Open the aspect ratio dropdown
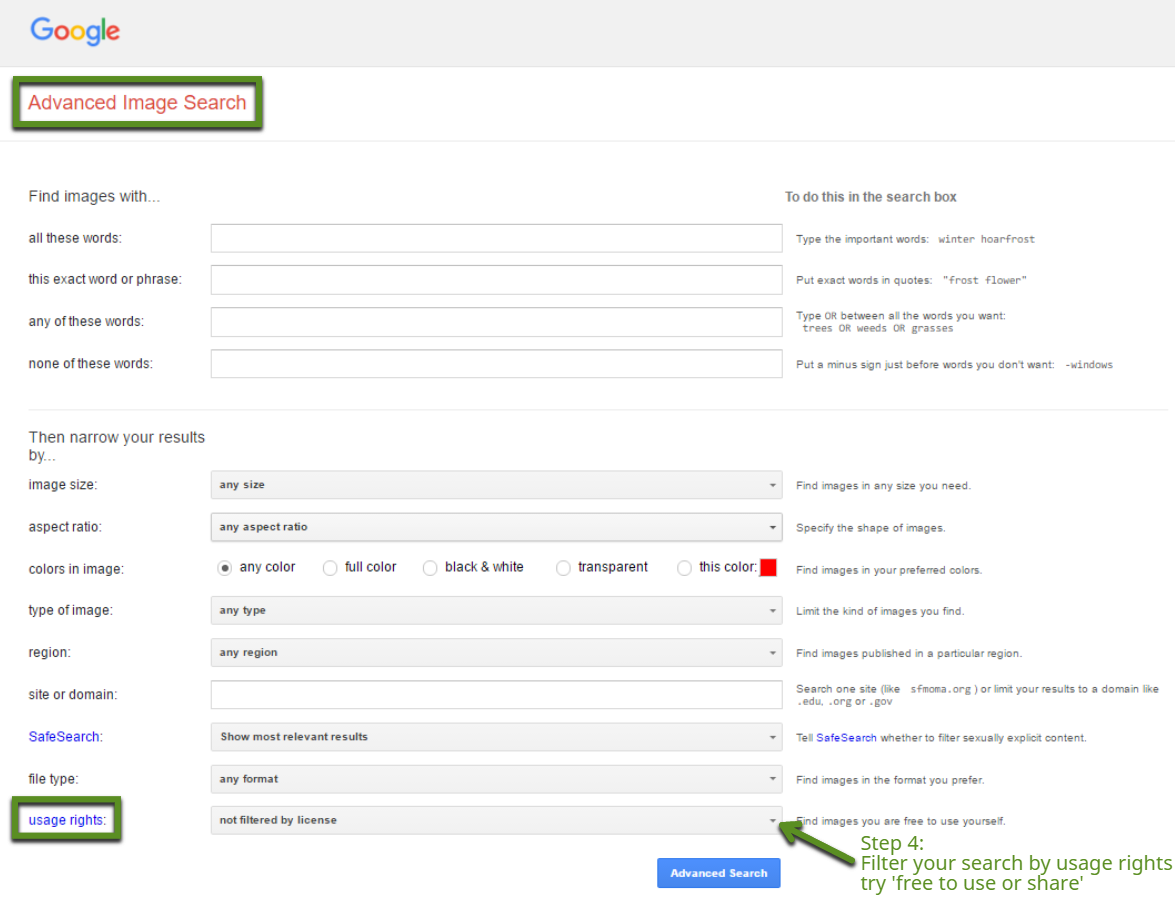The image size is (1175, 905). pos(496,527)
